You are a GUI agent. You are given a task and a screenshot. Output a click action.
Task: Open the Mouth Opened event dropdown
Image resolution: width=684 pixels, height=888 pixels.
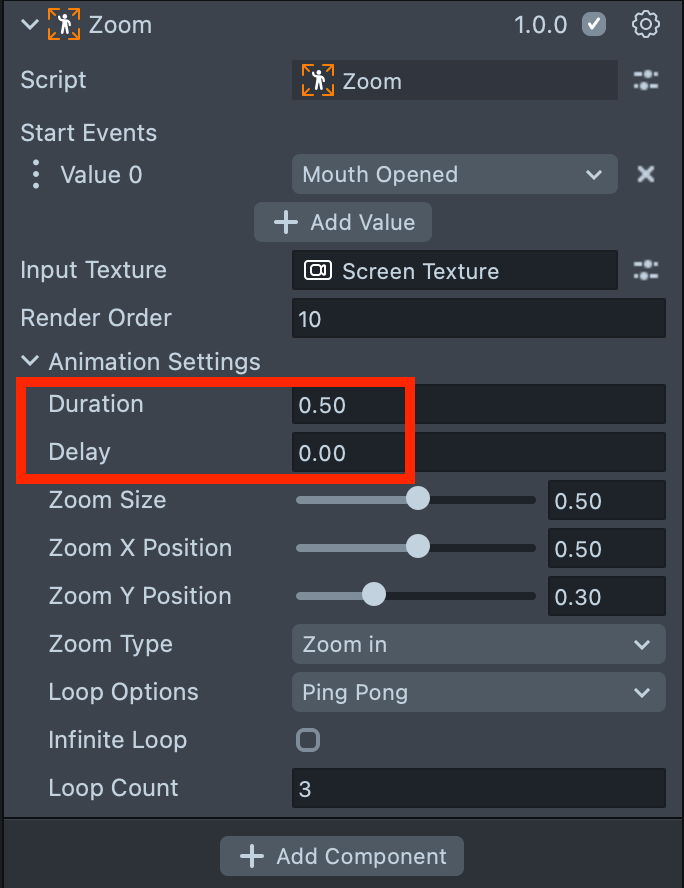click(x=454, y=175)
